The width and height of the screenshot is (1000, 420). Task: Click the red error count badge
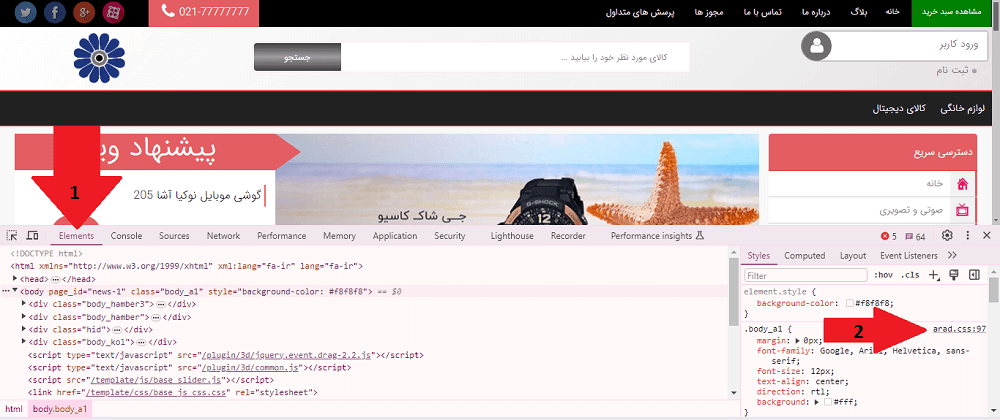[x=889, y=236]
